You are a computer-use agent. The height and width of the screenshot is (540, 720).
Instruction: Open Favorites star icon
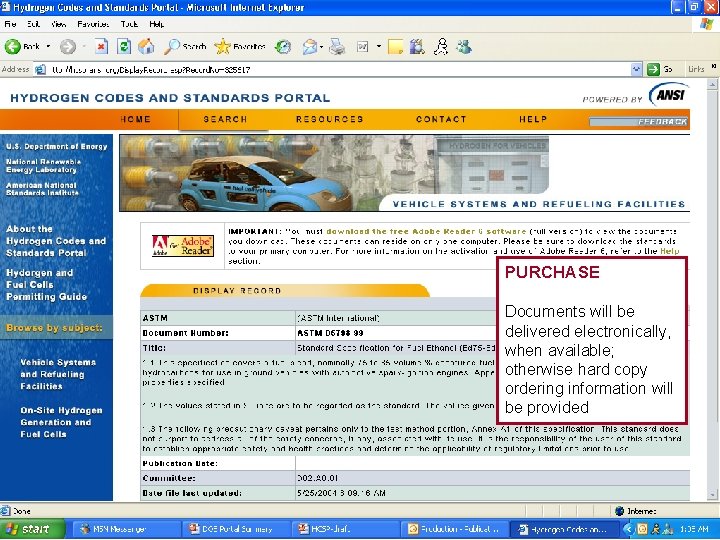point(223,46)
